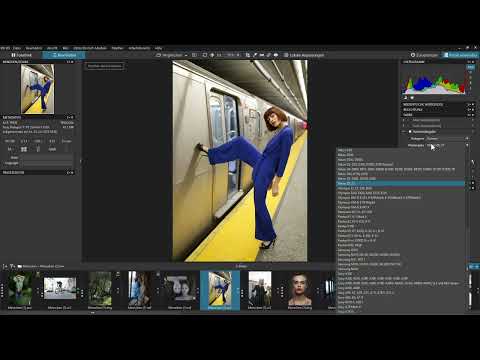The width and height of the screenshot is (480, 360).
Task: Open the Vergleichen dropdown arrow
Action: pos(186,55)
